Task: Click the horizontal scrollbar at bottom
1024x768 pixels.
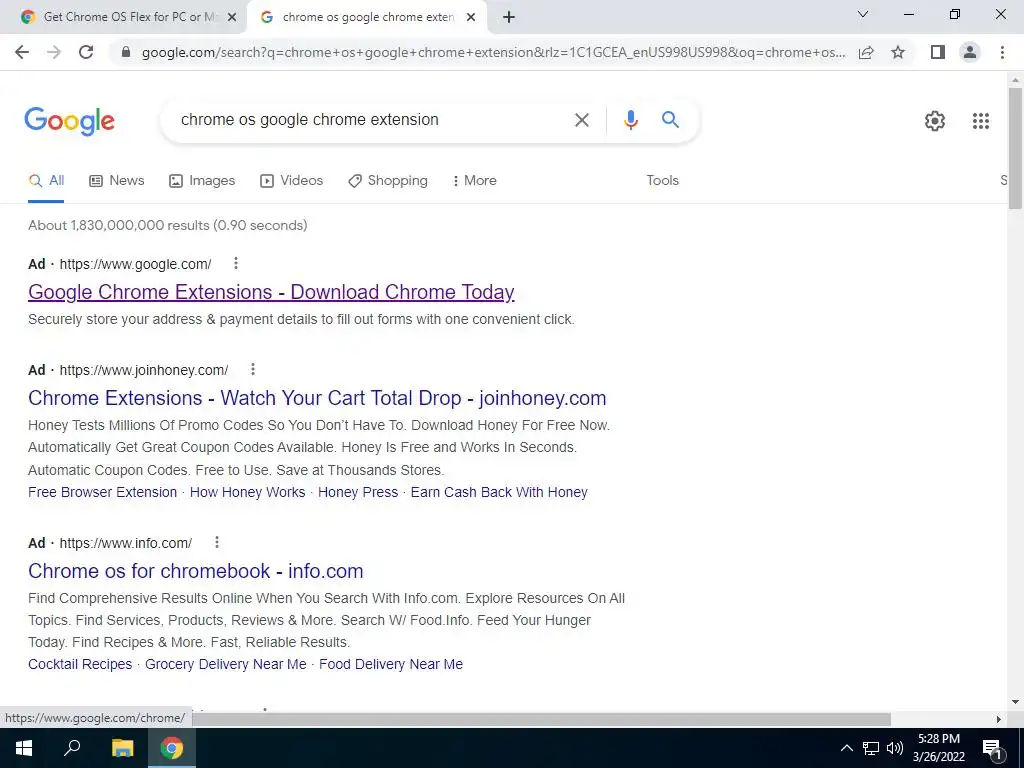Action: click(x=542, y=719)
